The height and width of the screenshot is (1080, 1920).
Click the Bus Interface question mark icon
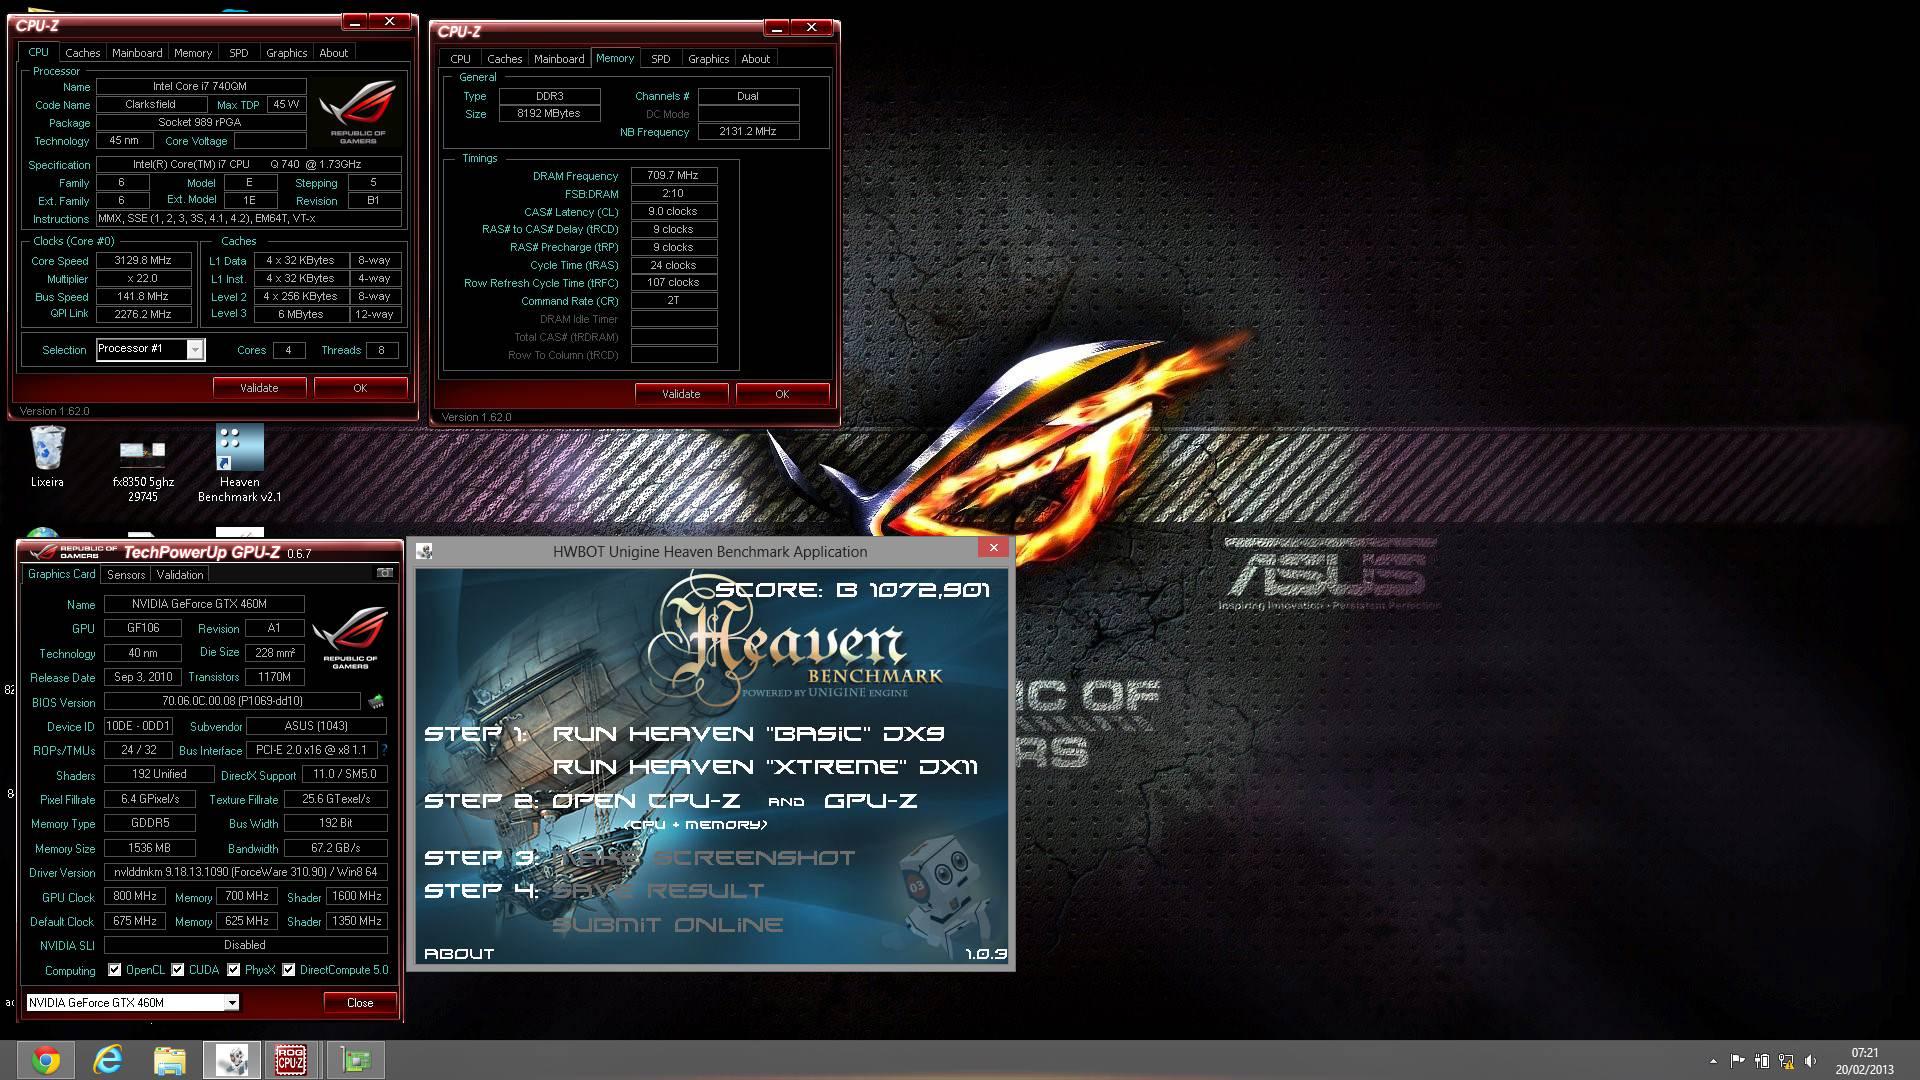pos(384,750)
